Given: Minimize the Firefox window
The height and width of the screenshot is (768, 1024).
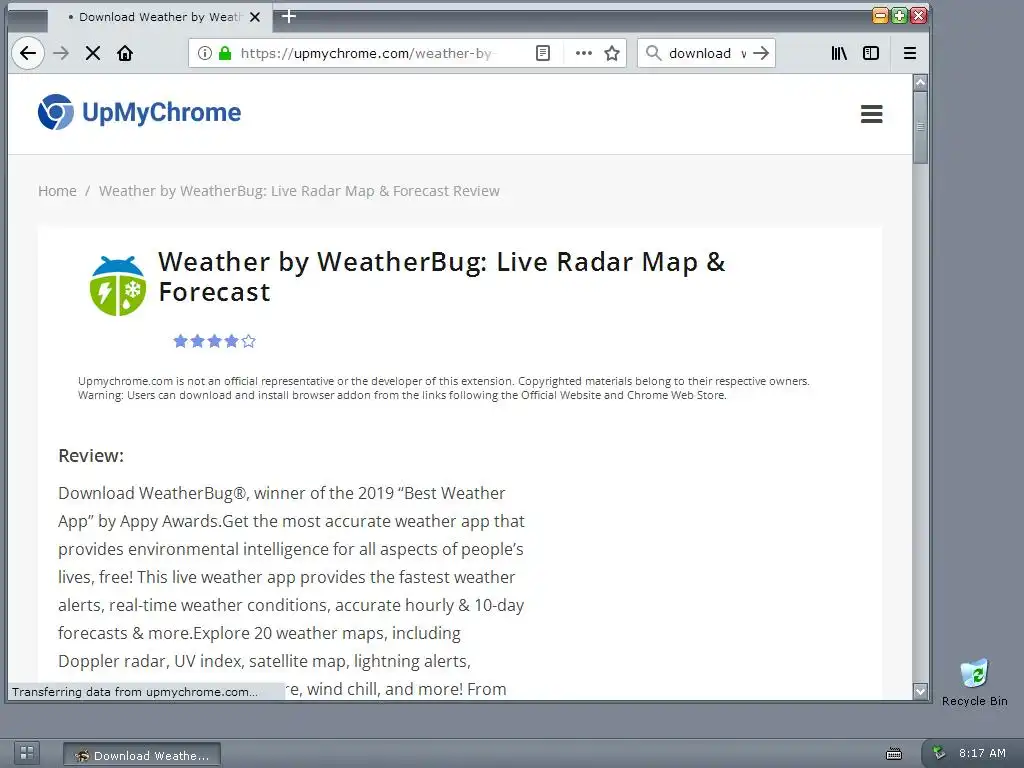Looking at the screenshot, I should click(880, 16).
